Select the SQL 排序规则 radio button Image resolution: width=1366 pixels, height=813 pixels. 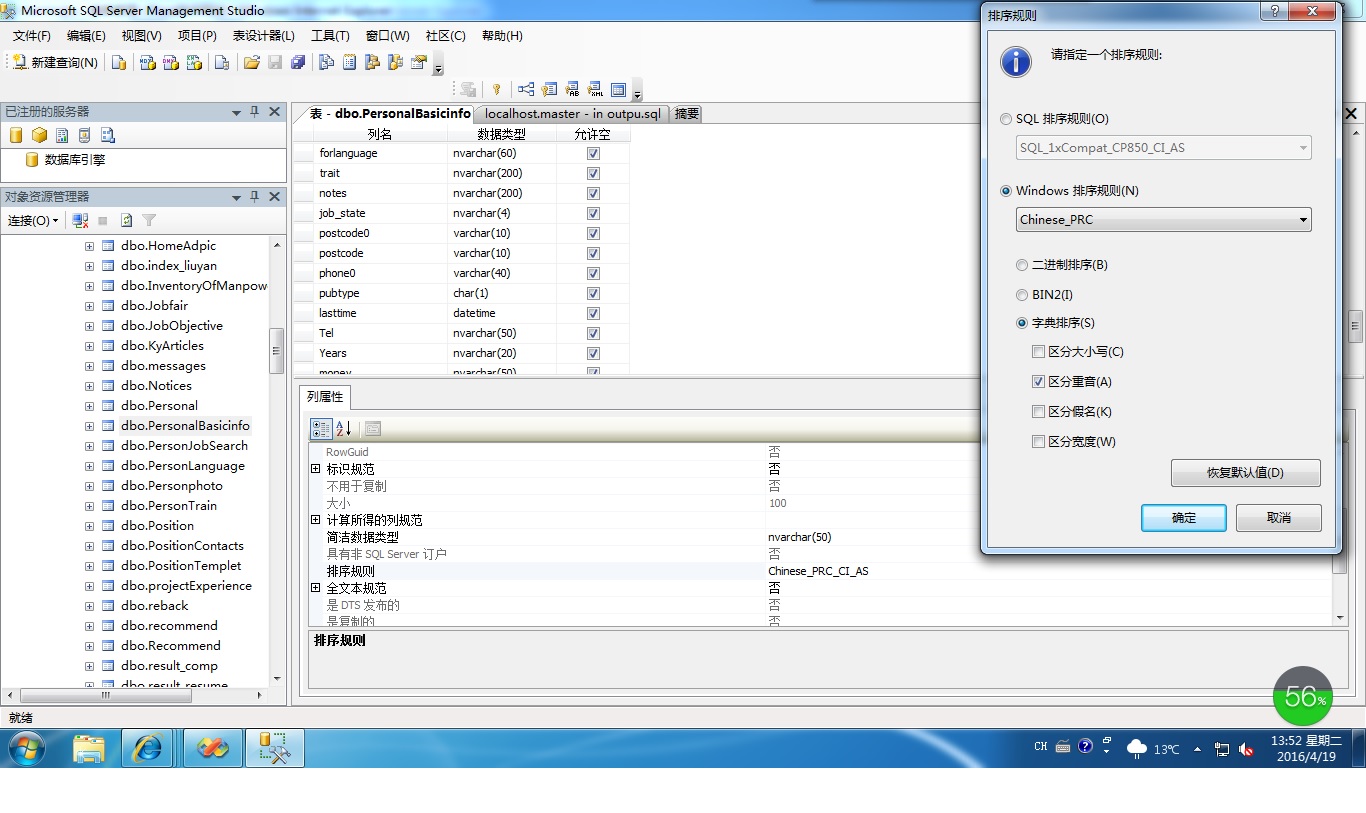[1006, 119]
